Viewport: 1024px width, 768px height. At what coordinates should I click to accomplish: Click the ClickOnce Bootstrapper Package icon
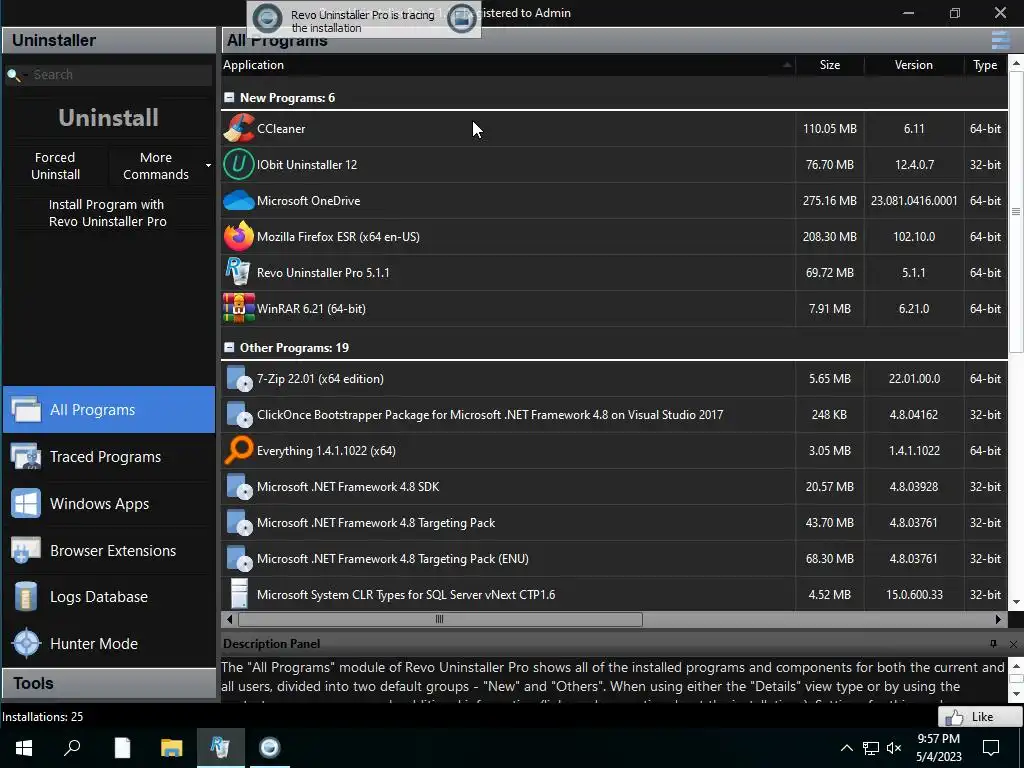pyautogui.click(x=238, y=415)
